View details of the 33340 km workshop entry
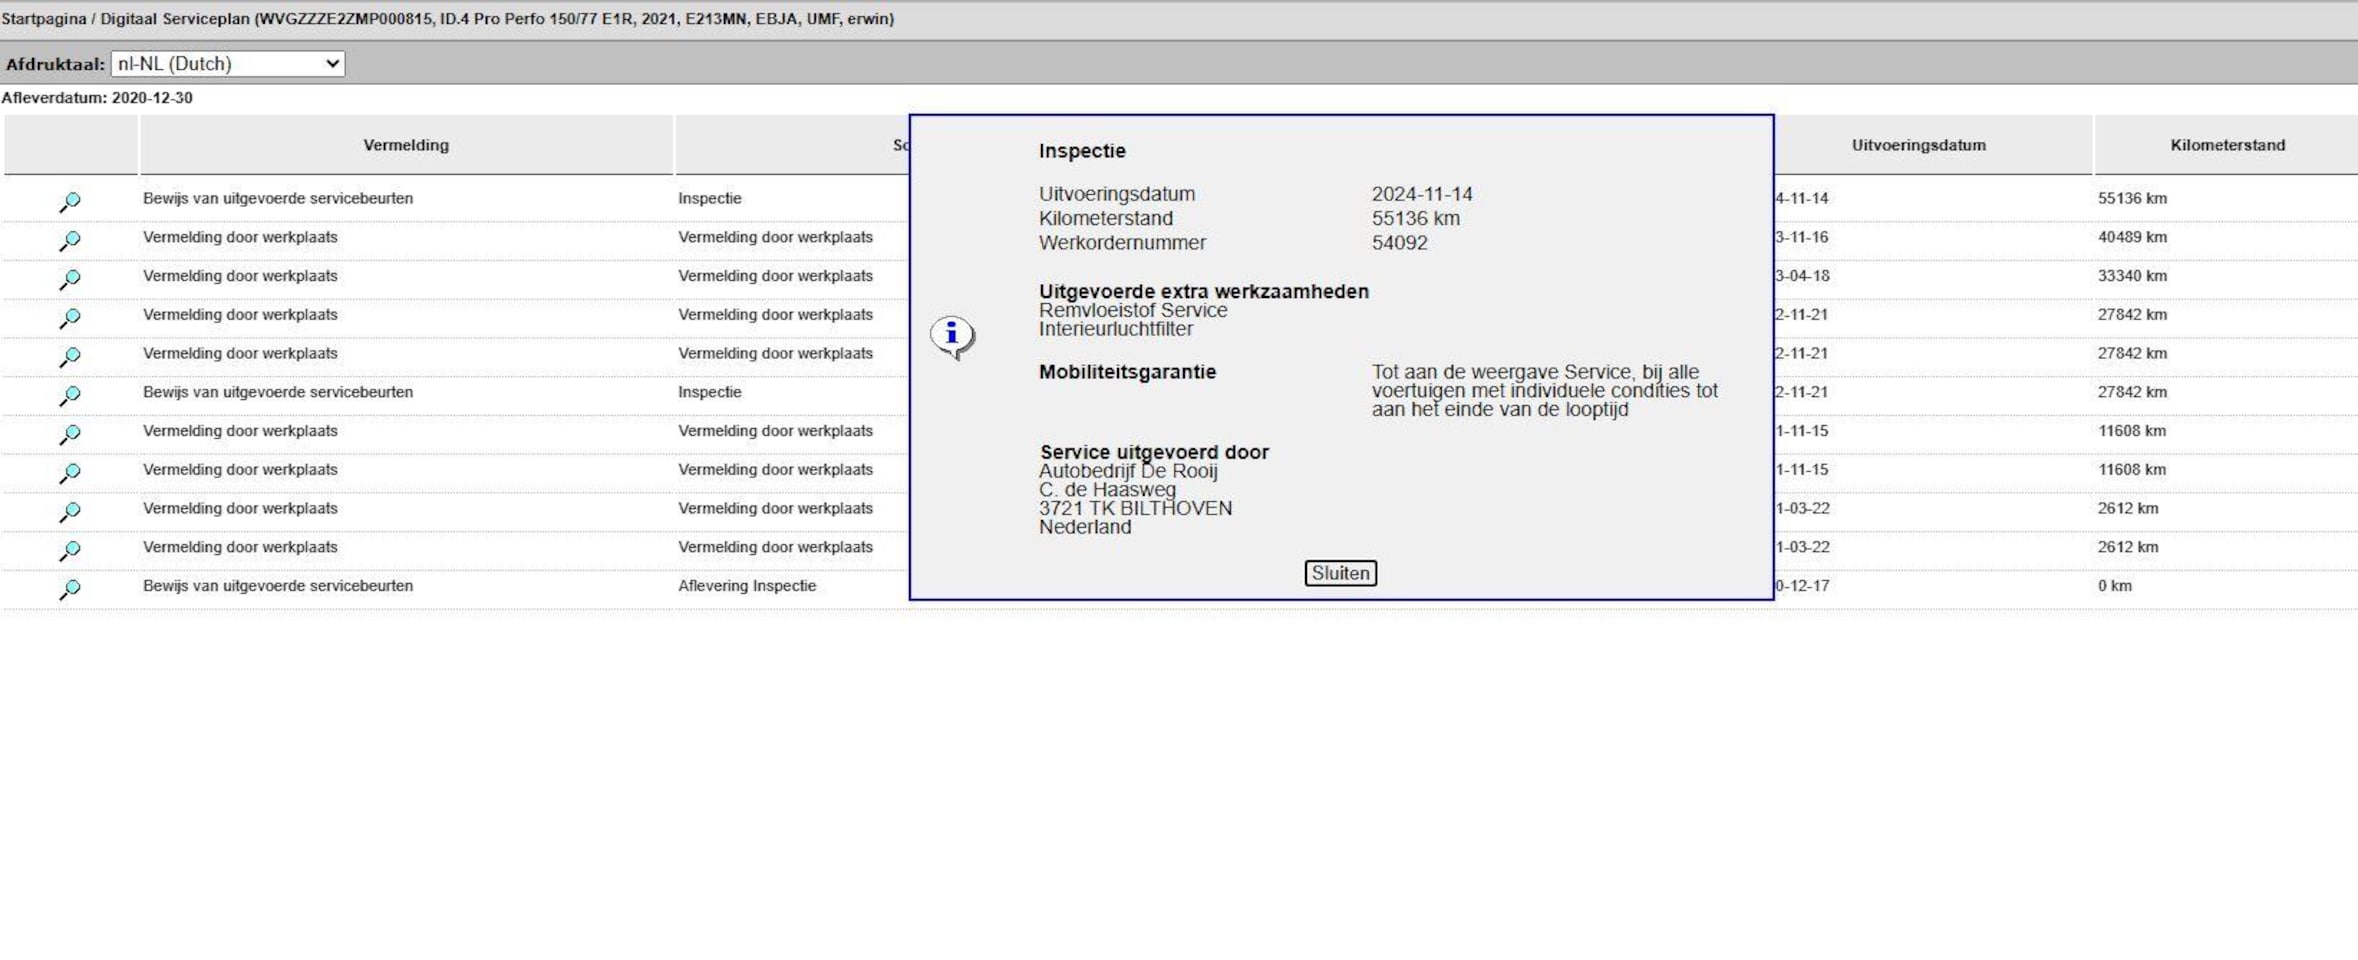 pos(69,279)
